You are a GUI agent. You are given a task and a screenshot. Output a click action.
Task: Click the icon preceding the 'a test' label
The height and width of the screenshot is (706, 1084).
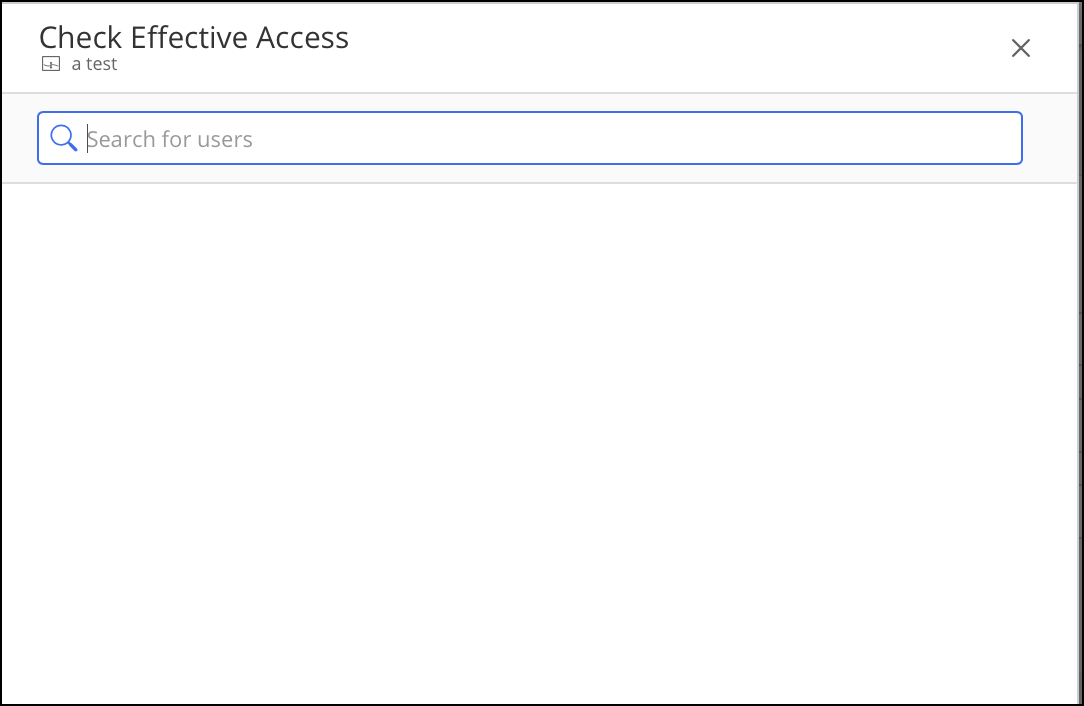49,63
